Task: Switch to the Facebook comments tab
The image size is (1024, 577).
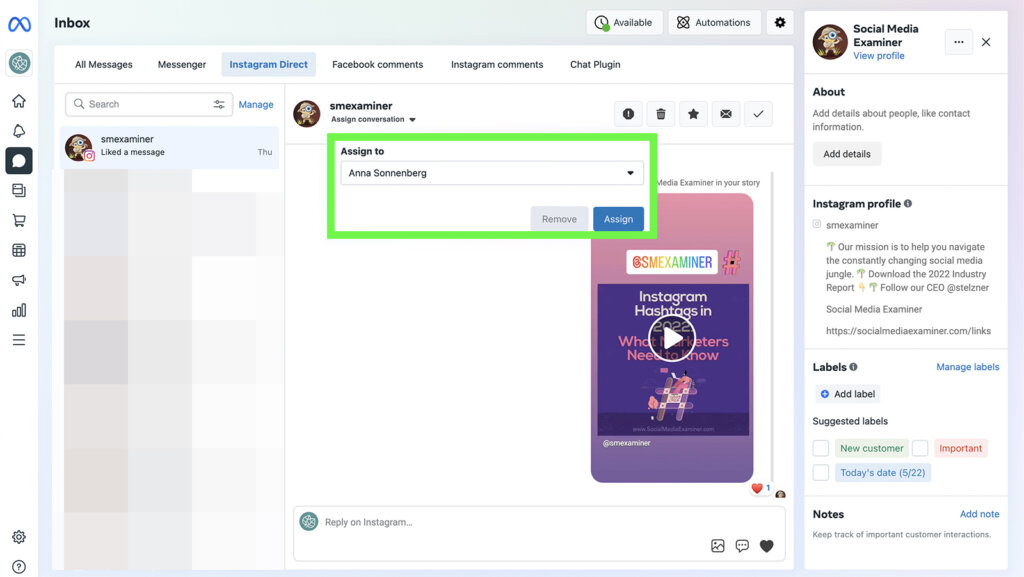Action: tap(377, 64)
